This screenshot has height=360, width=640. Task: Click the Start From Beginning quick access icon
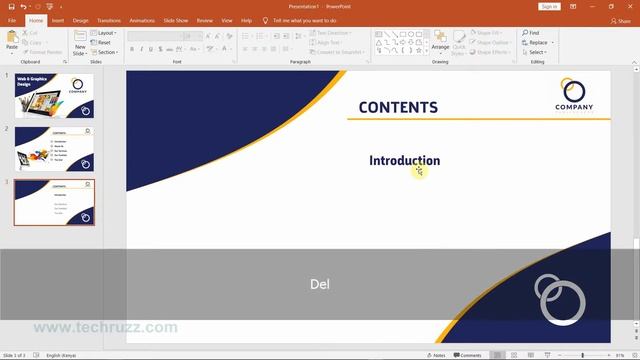click(49, 7)
